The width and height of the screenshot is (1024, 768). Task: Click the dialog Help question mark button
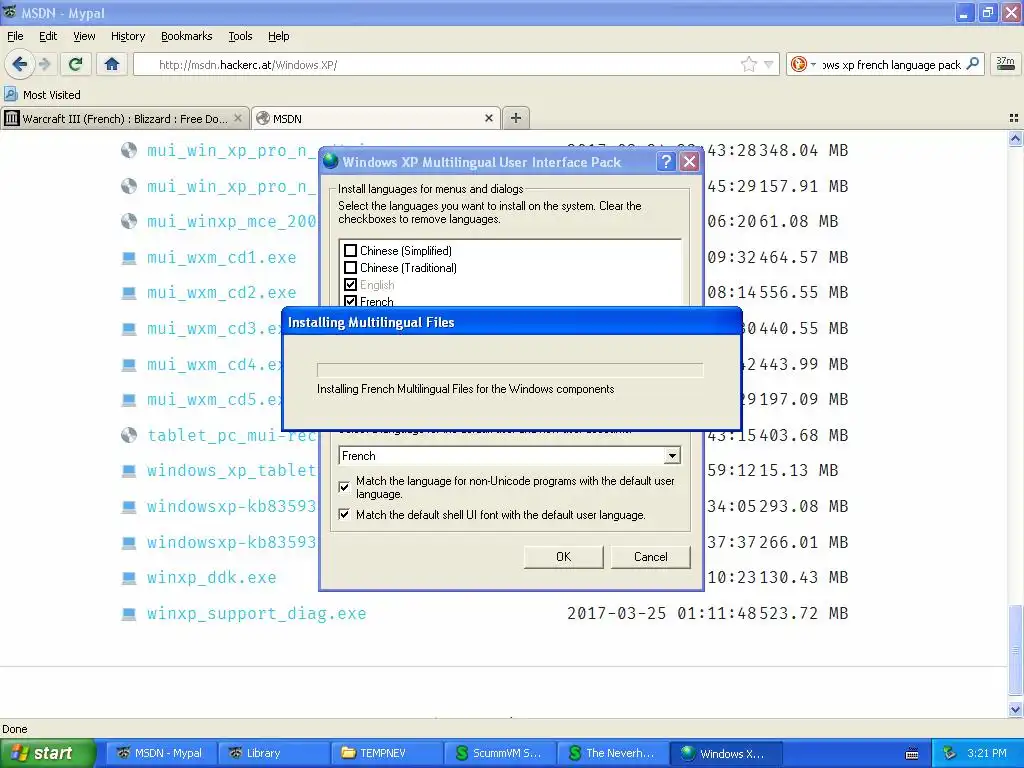pos(665,162)
